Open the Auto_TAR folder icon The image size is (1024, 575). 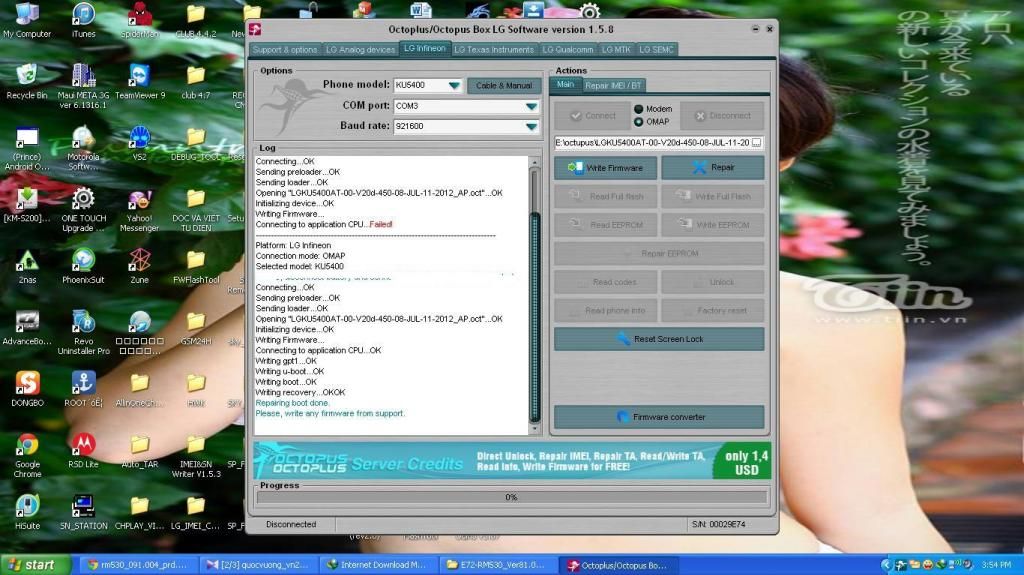click(x=140, y=450)
